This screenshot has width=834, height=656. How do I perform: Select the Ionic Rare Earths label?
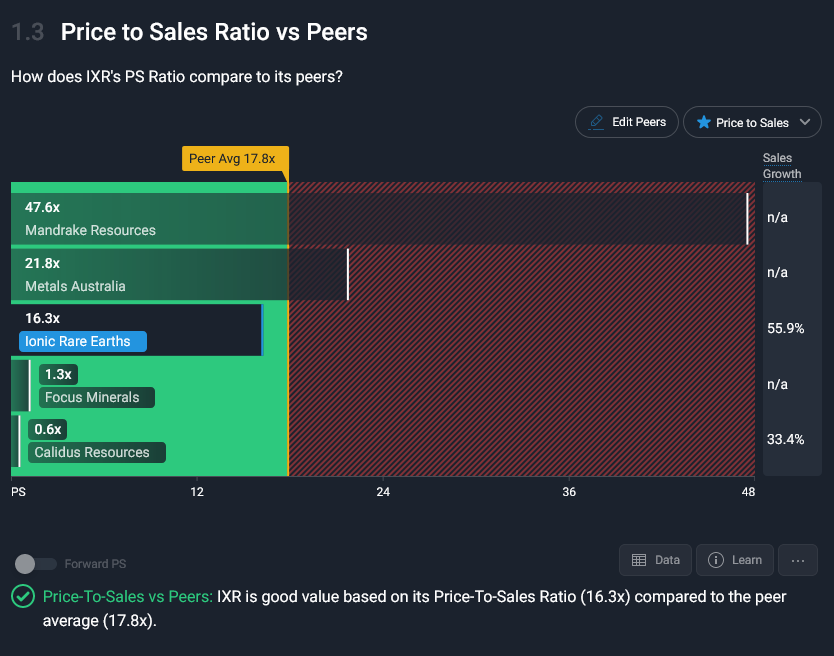click(82, 342)
